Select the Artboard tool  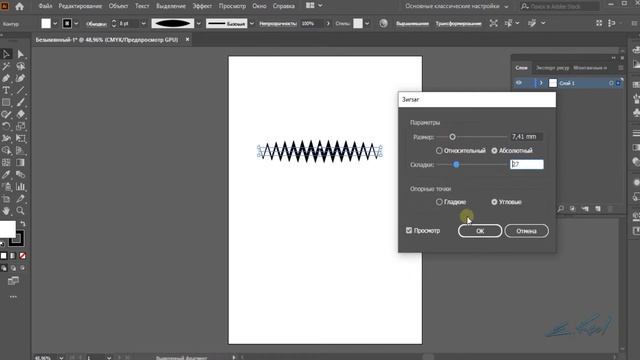6,199
